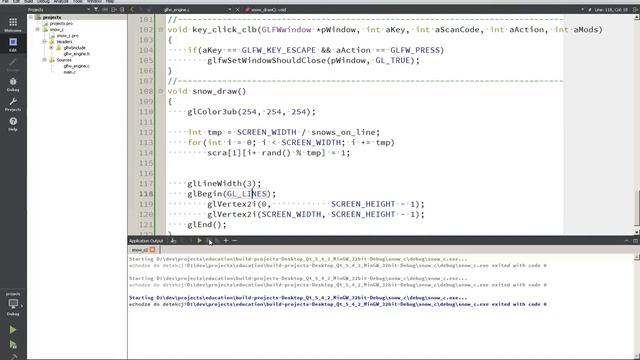Collapse the Sources folder
Viewport: 640px width, 360px height.
point(44,60)
